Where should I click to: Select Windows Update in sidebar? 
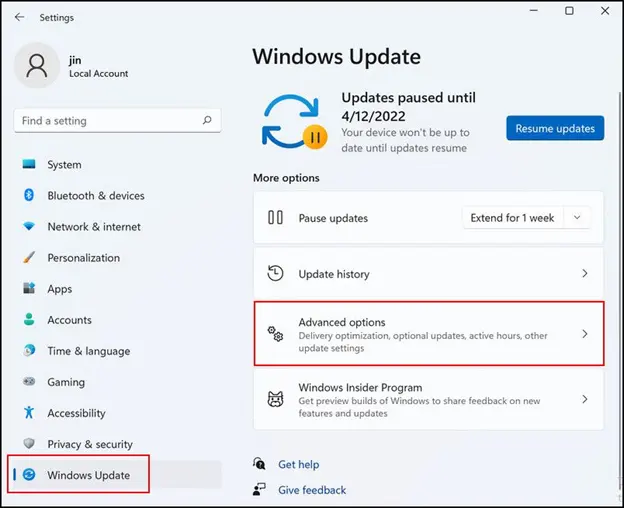[118, 475]
